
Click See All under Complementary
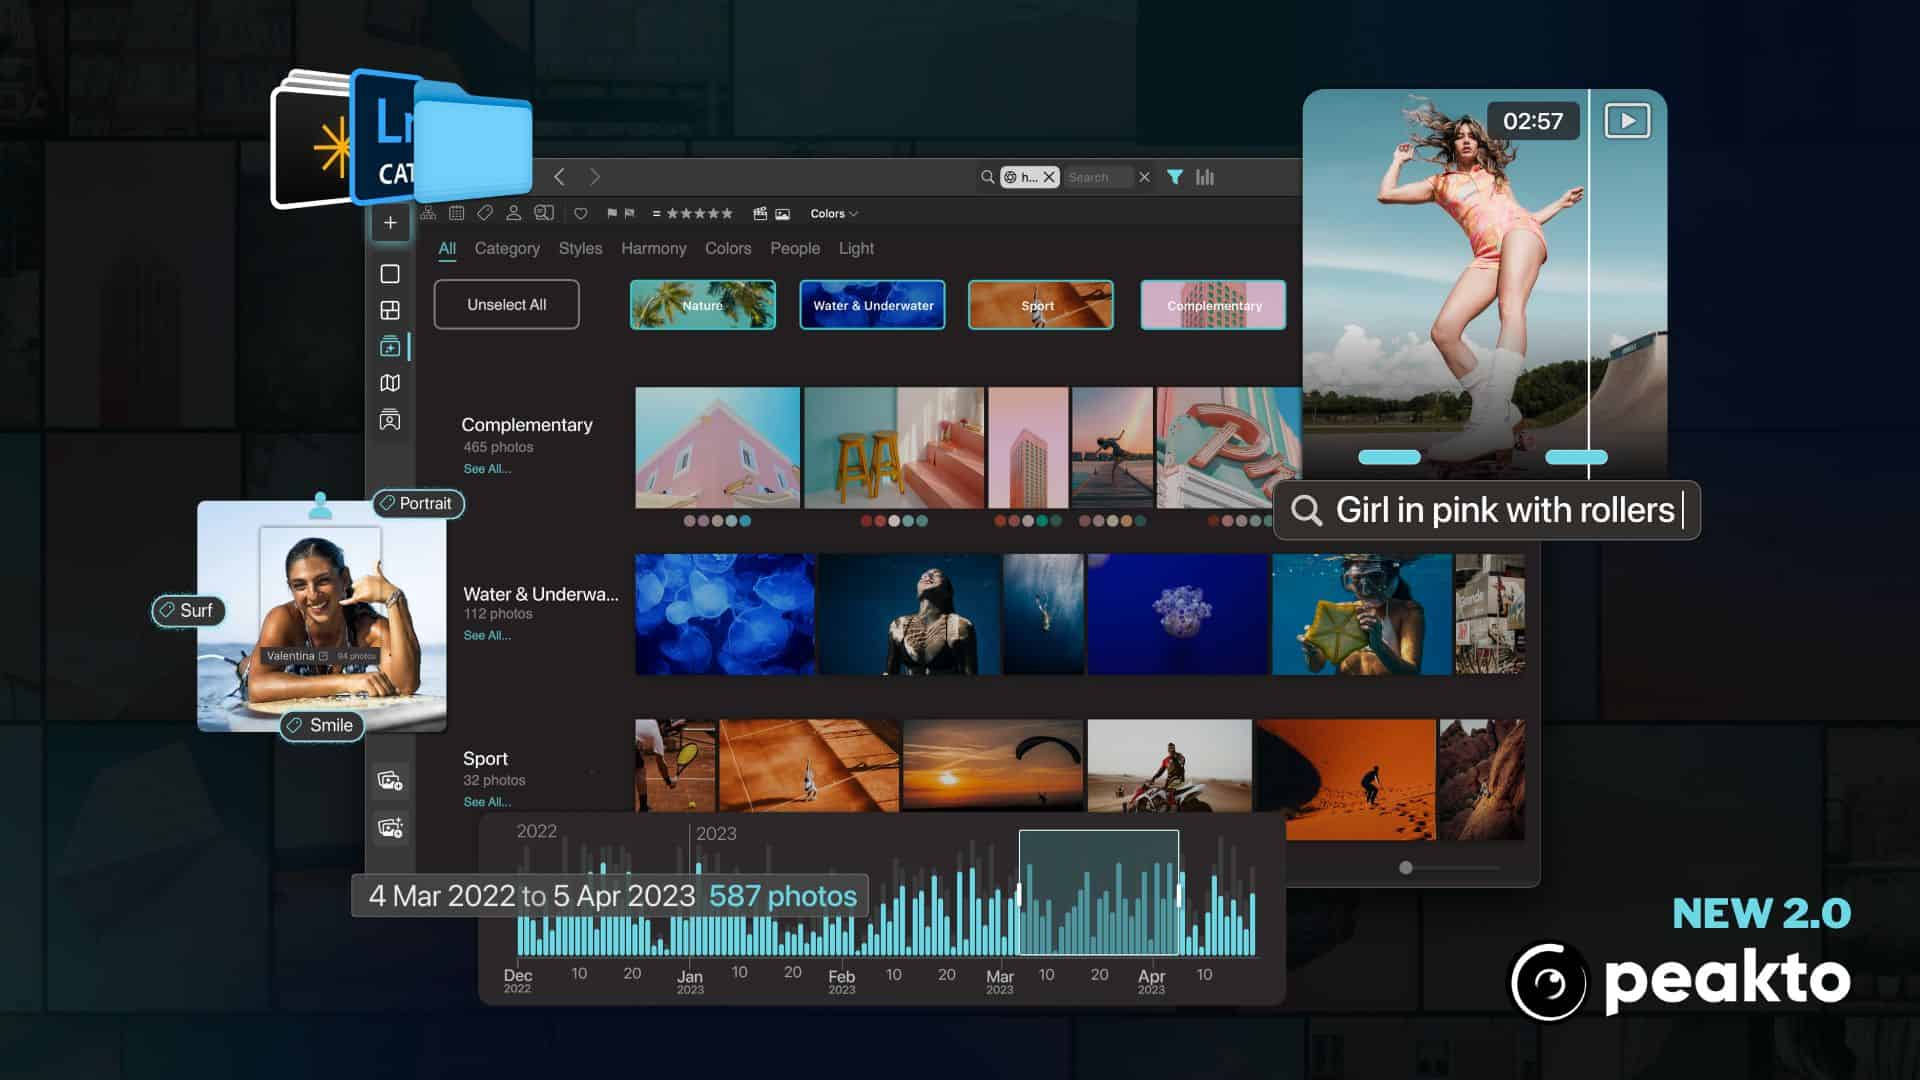point(487,469)
